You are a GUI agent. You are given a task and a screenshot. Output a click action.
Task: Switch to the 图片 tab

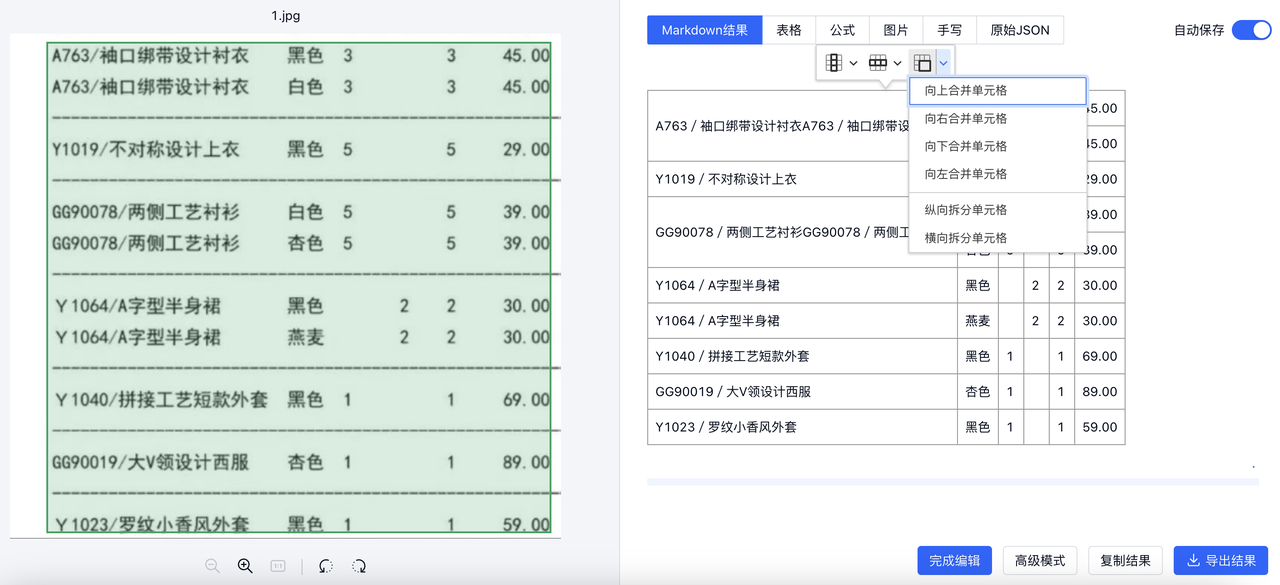pyautogui.click(x=896, y=30)
